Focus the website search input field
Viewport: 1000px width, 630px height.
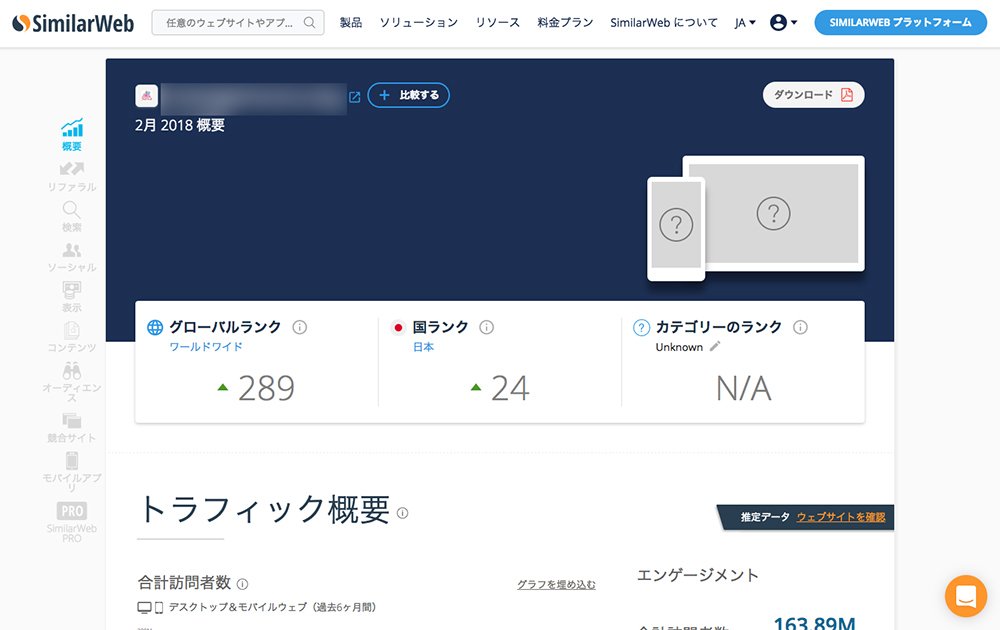230,23
